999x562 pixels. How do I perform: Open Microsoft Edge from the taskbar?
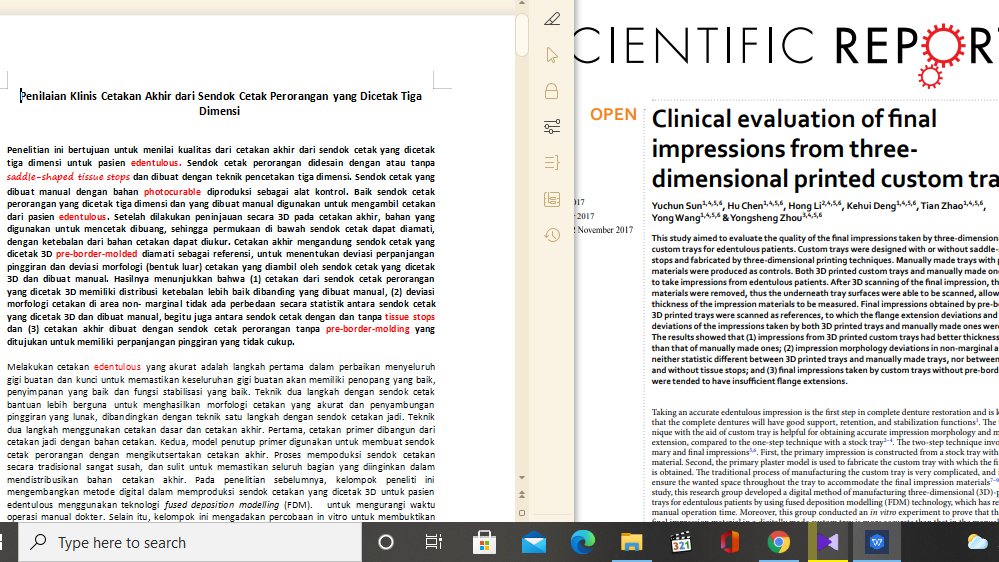tap(582, 542)
